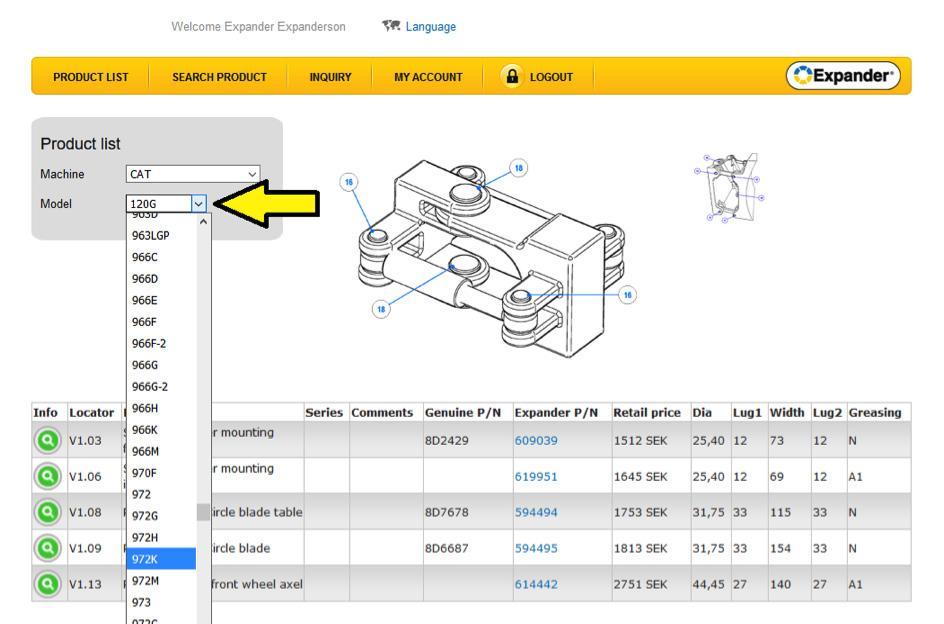Open info for locator V1.13 row
The height and width of the screenshot is (624, 944).
point(48,584)
